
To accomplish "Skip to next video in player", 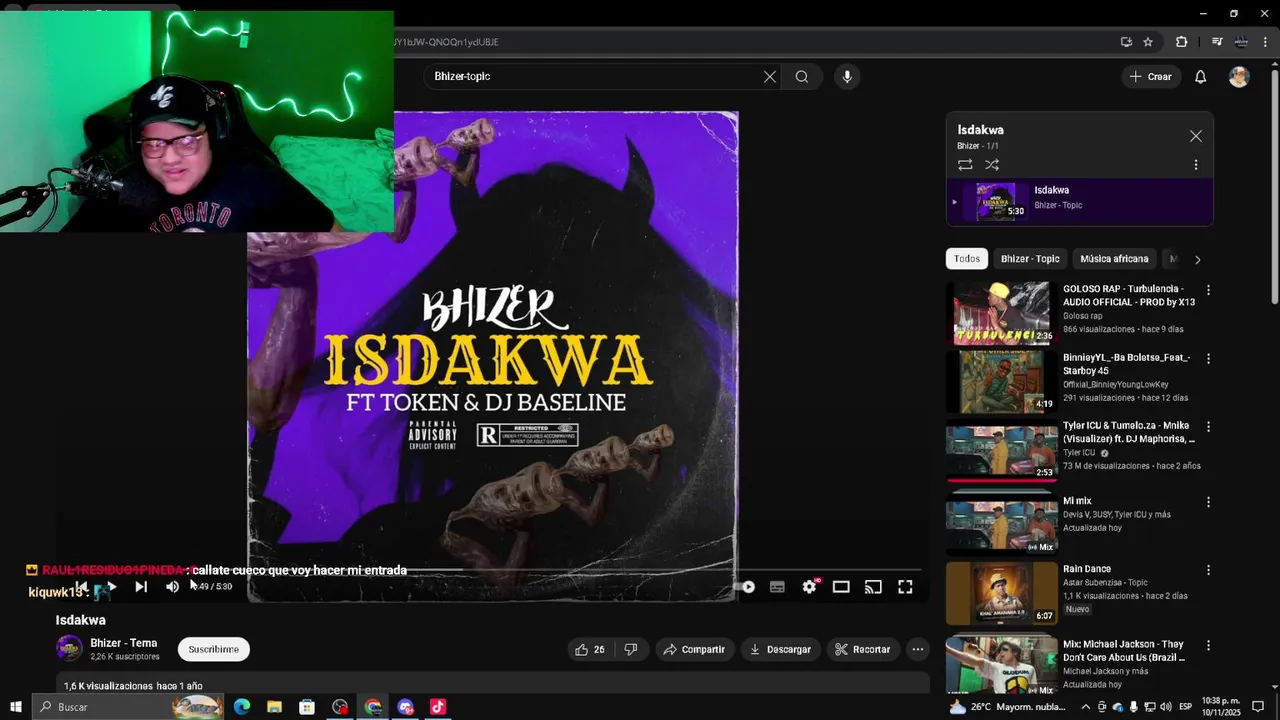I will 141,587.
